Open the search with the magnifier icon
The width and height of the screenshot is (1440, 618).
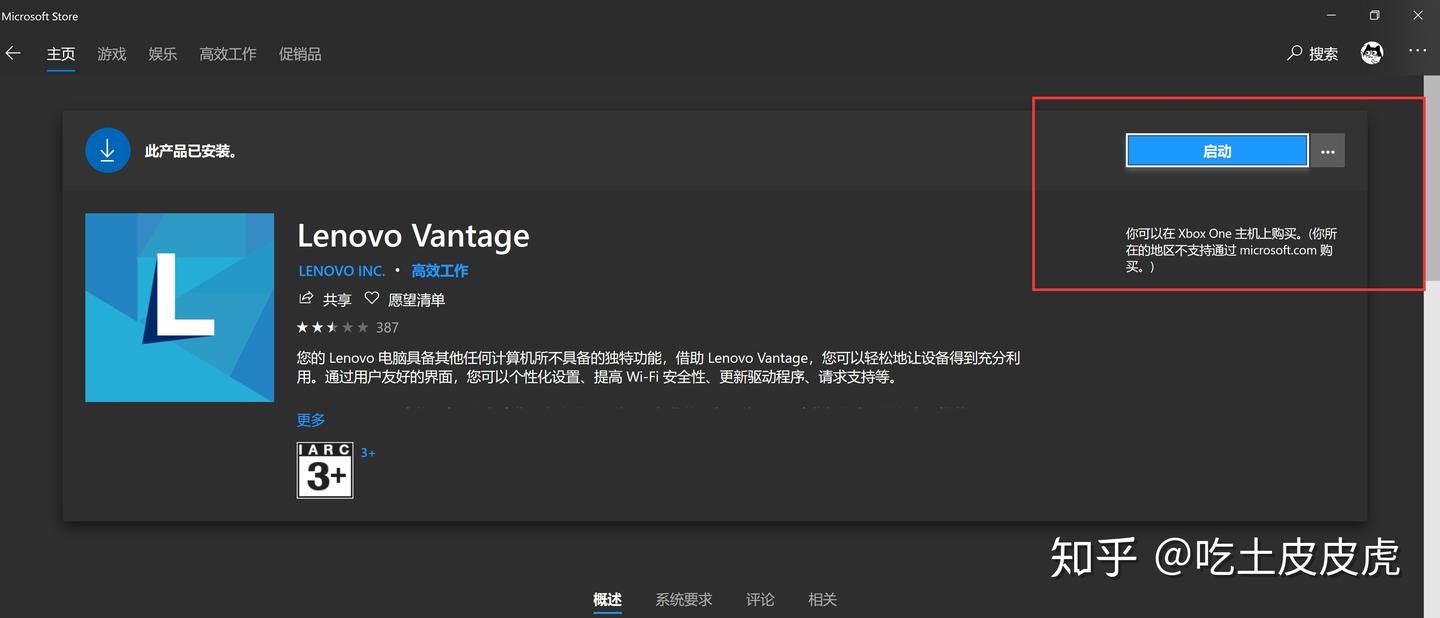[x=1294, y=53]
